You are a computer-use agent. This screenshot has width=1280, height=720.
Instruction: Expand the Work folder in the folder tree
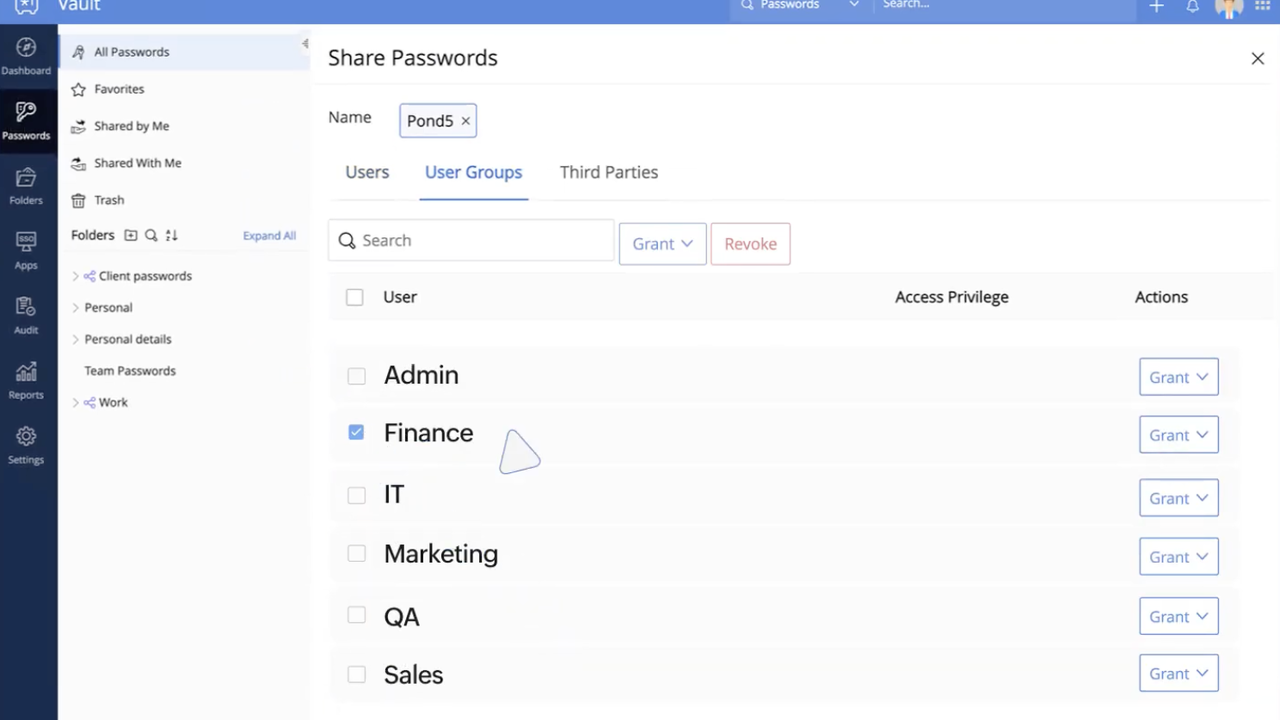coord(76,402)
